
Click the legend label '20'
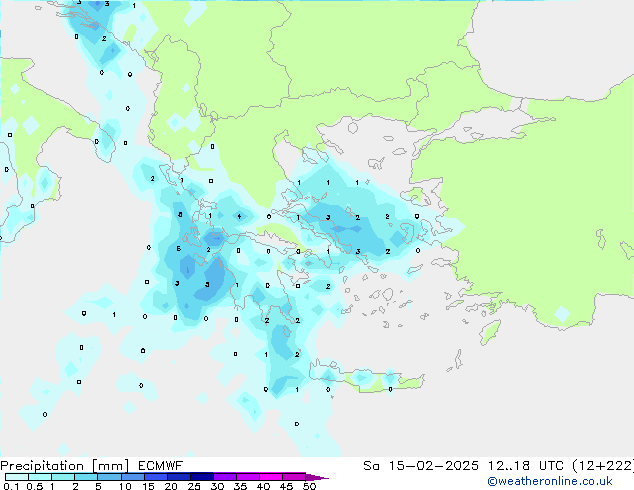(x=171, y=486)
